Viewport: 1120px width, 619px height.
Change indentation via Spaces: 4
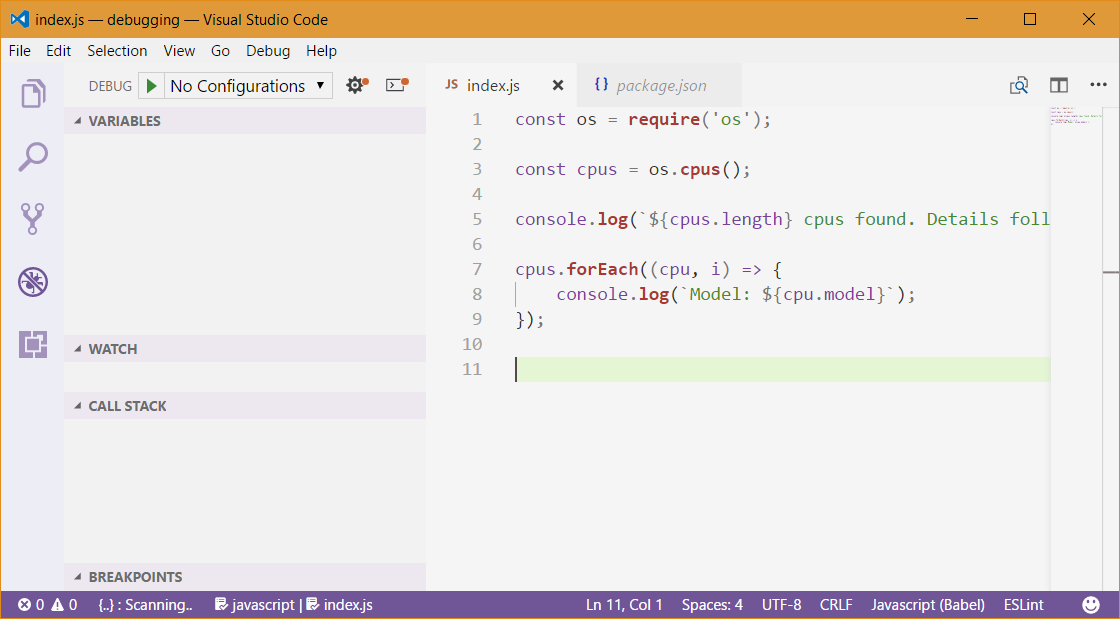712,605
